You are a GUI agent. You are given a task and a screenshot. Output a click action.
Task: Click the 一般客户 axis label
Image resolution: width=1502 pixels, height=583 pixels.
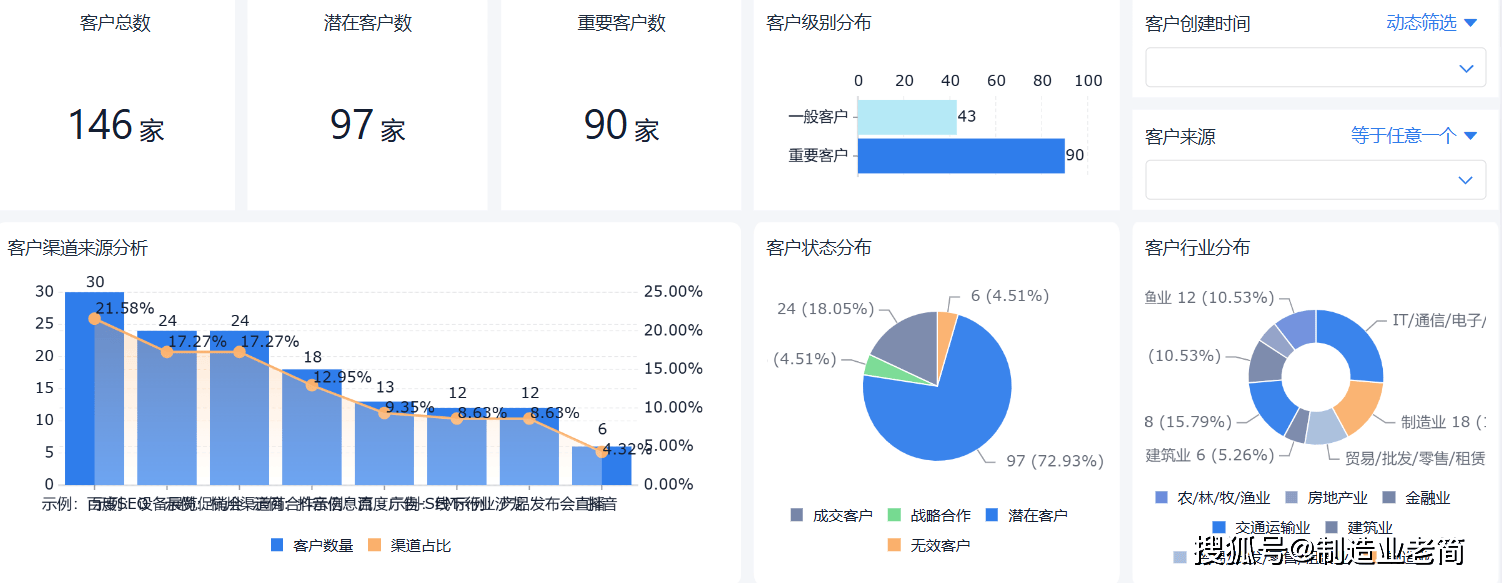(818, 117)
